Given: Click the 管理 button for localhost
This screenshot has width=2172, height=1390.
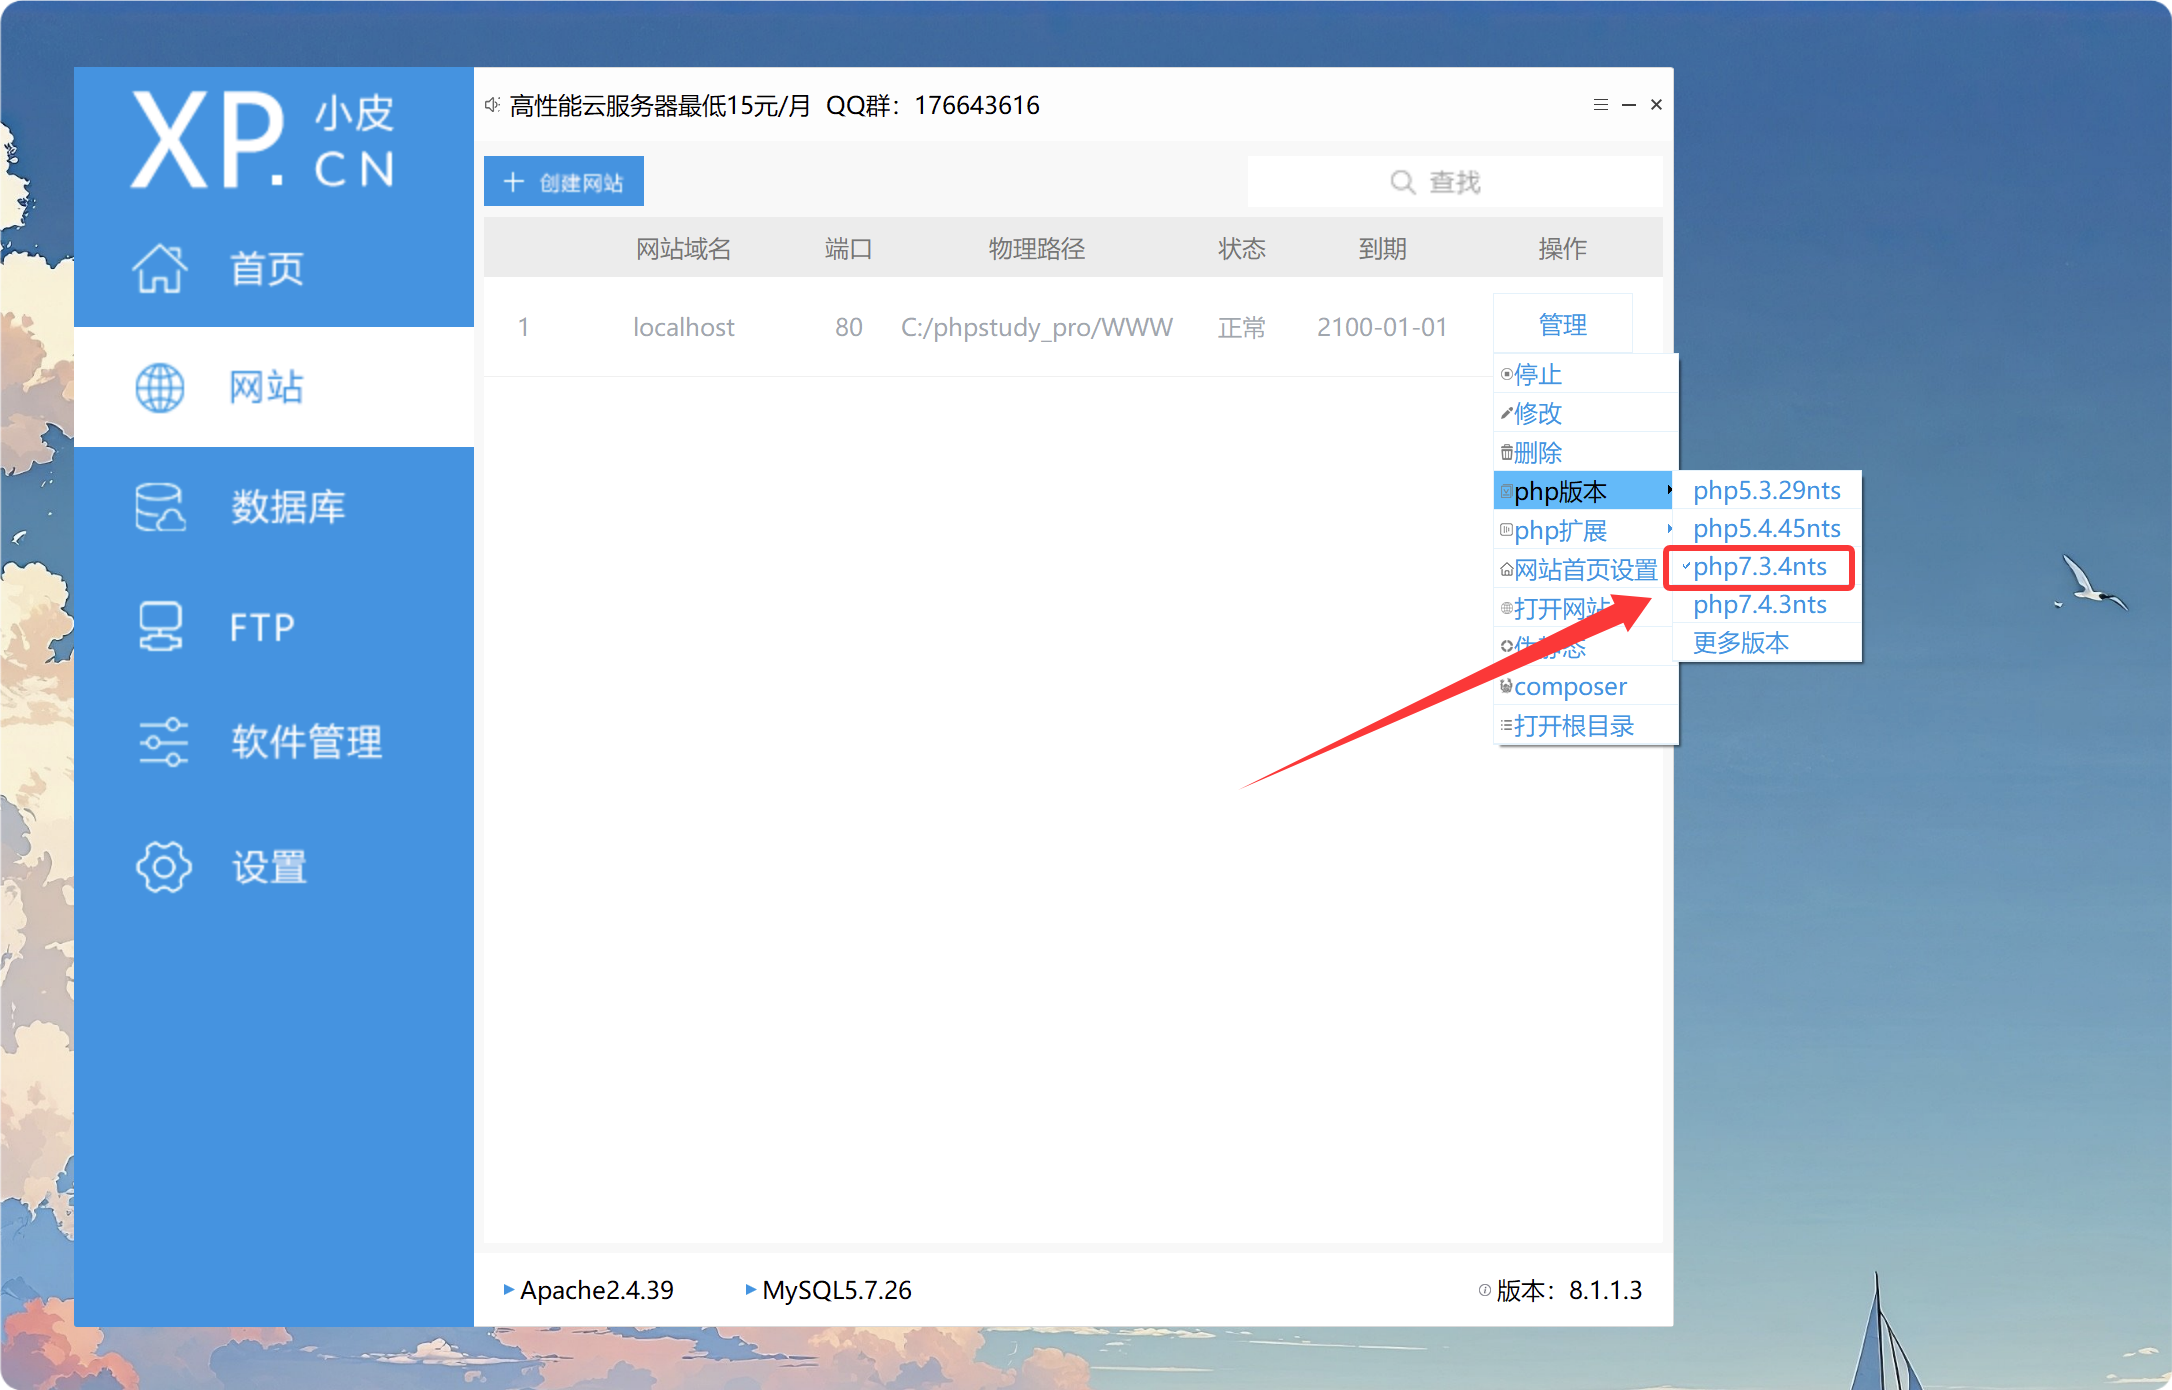Looking at the screenshot, I should 1562,325.
